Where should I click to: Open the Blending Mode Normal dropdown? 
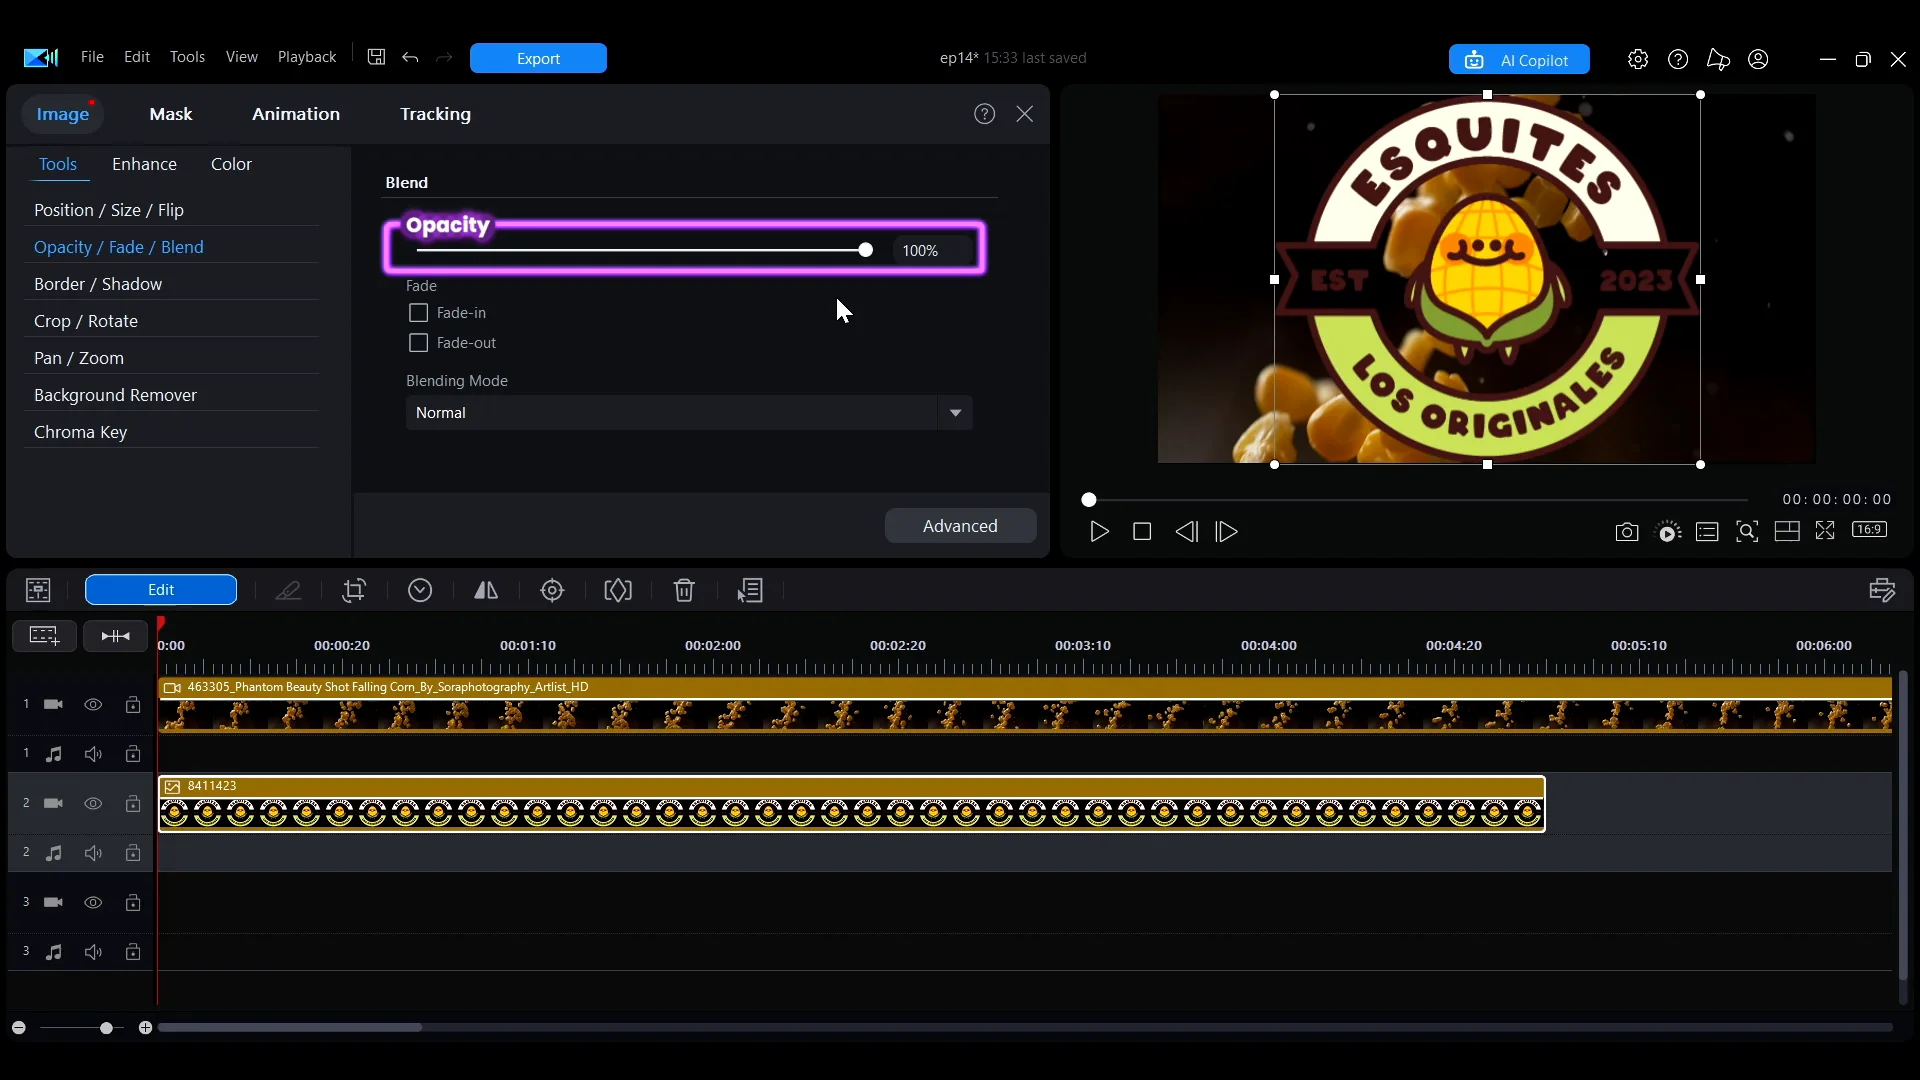click(689, 413)
